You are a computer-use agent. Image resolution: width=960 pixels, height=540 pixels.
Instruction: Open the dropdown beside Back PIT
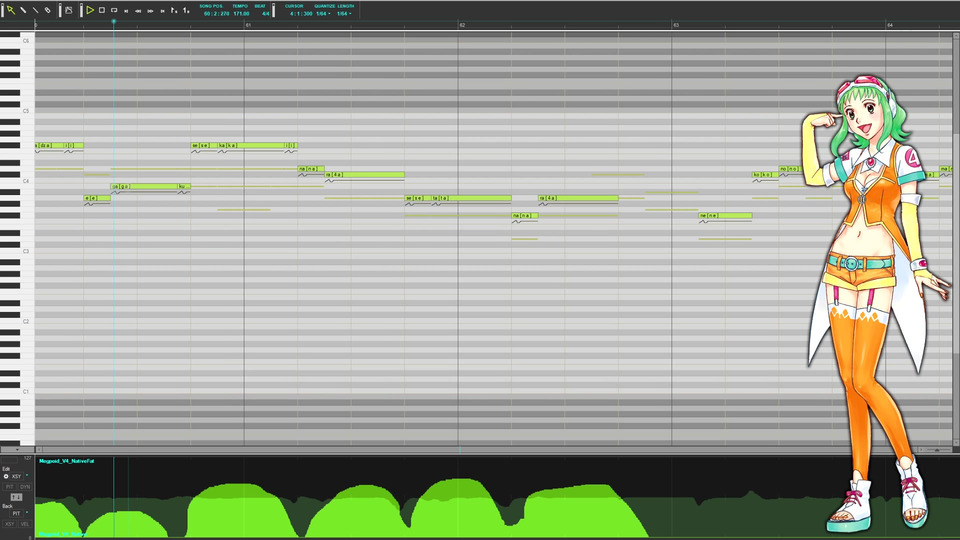point(27,512)
